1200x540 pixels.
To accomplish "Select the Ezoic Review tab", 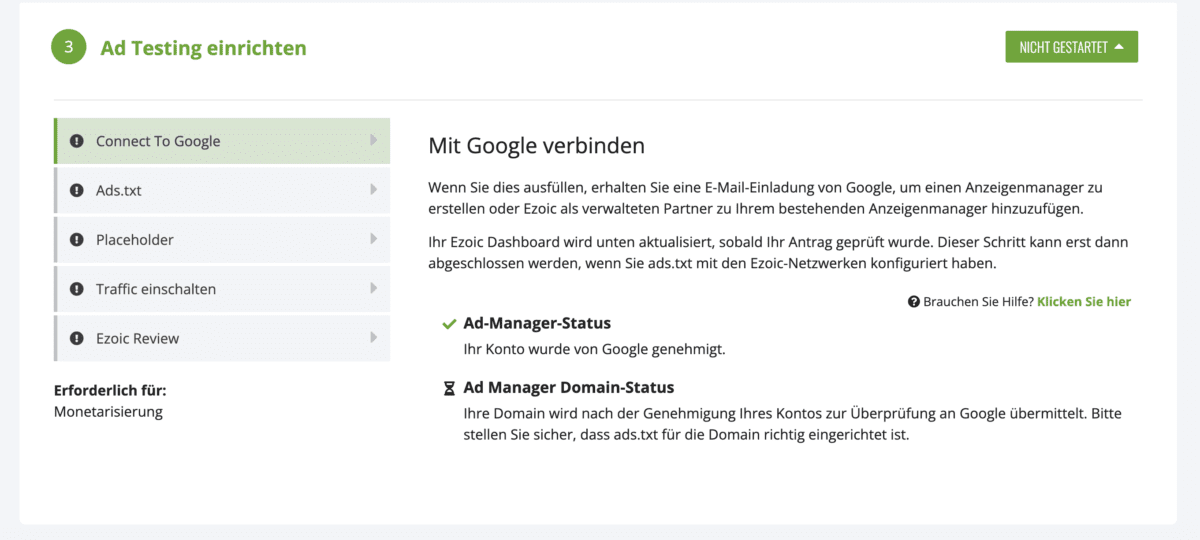I will tap(222, 338).
